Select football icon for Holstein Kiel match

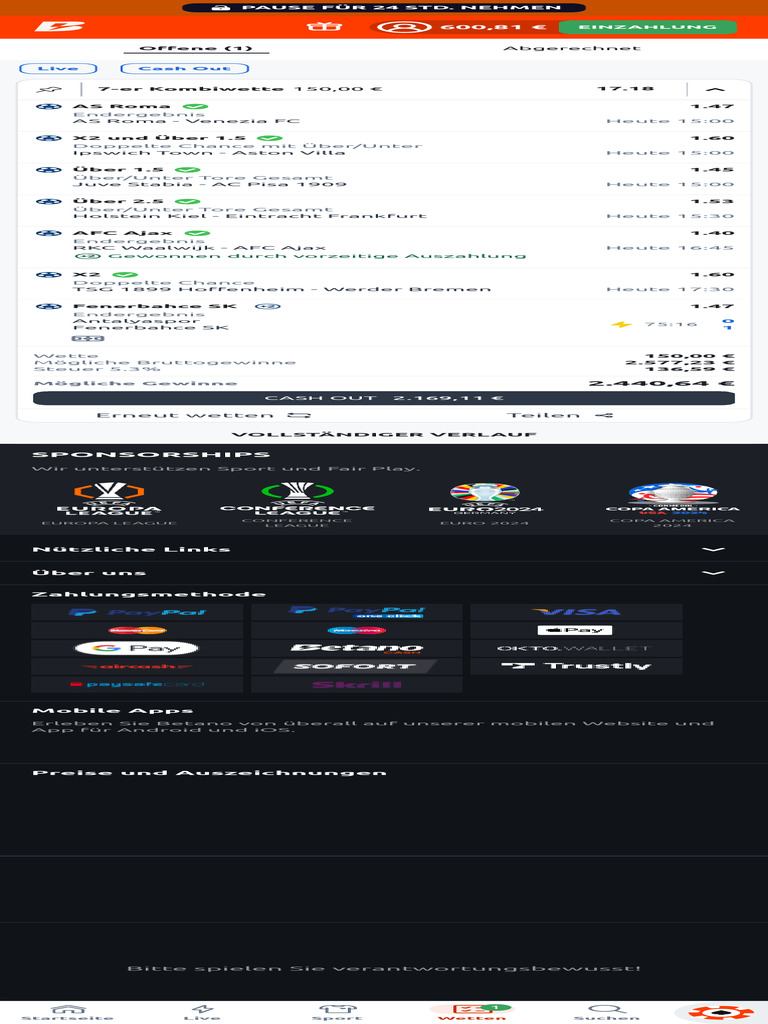pos(48,202)
